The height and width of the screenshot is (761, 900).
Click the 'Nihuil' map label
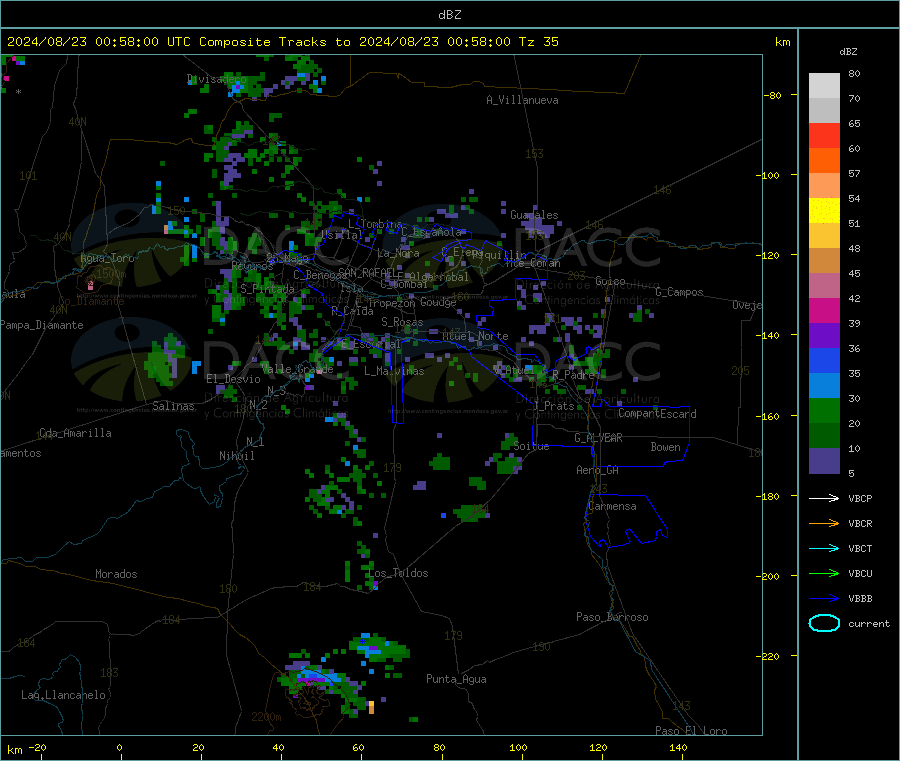coord(237,456)
